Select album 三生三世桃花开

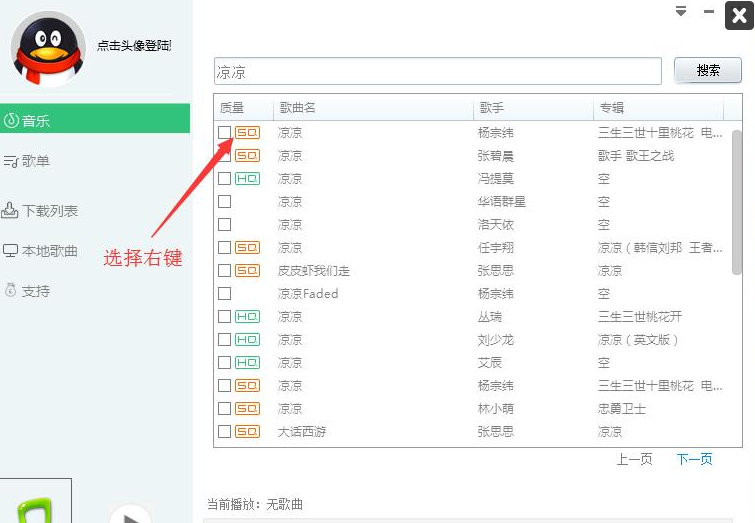click(640, 316)
